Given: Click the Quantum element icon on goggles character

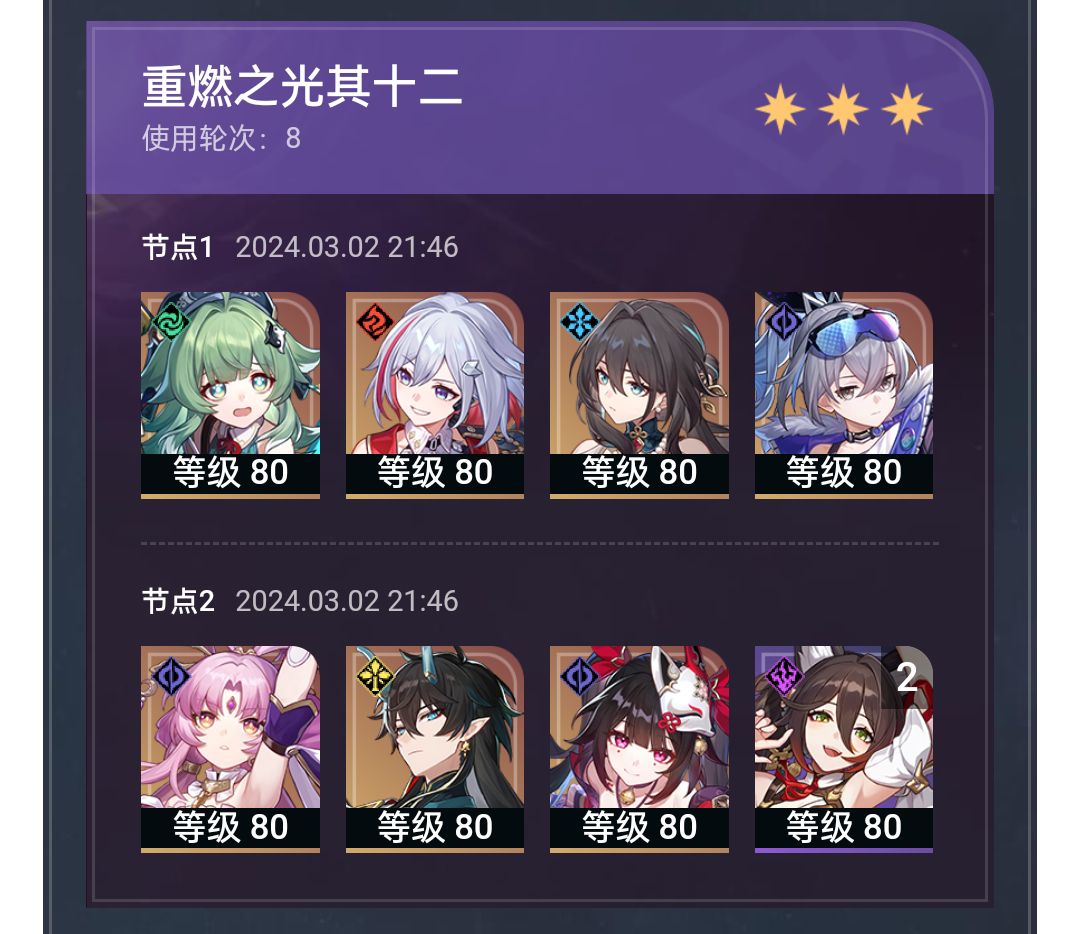Looking at the screenshot, I should [x=784, y=321].
